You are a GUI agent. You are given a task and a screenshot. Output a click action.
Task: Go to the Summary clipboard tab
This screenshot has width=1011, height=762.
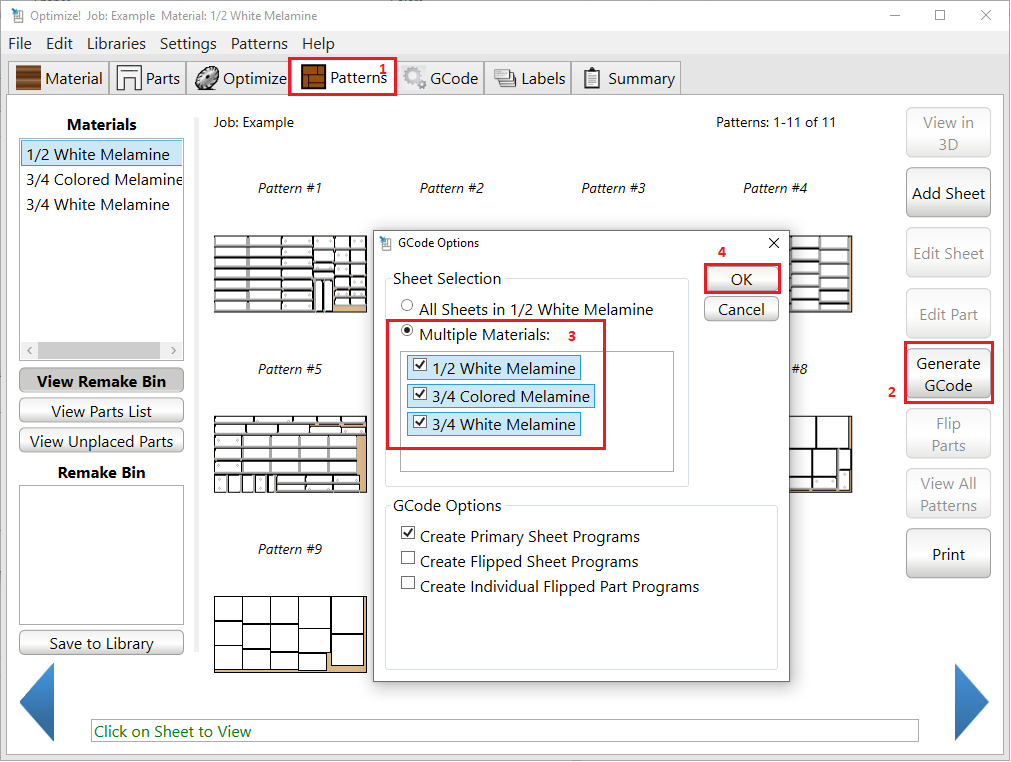[x=628, y=79]
